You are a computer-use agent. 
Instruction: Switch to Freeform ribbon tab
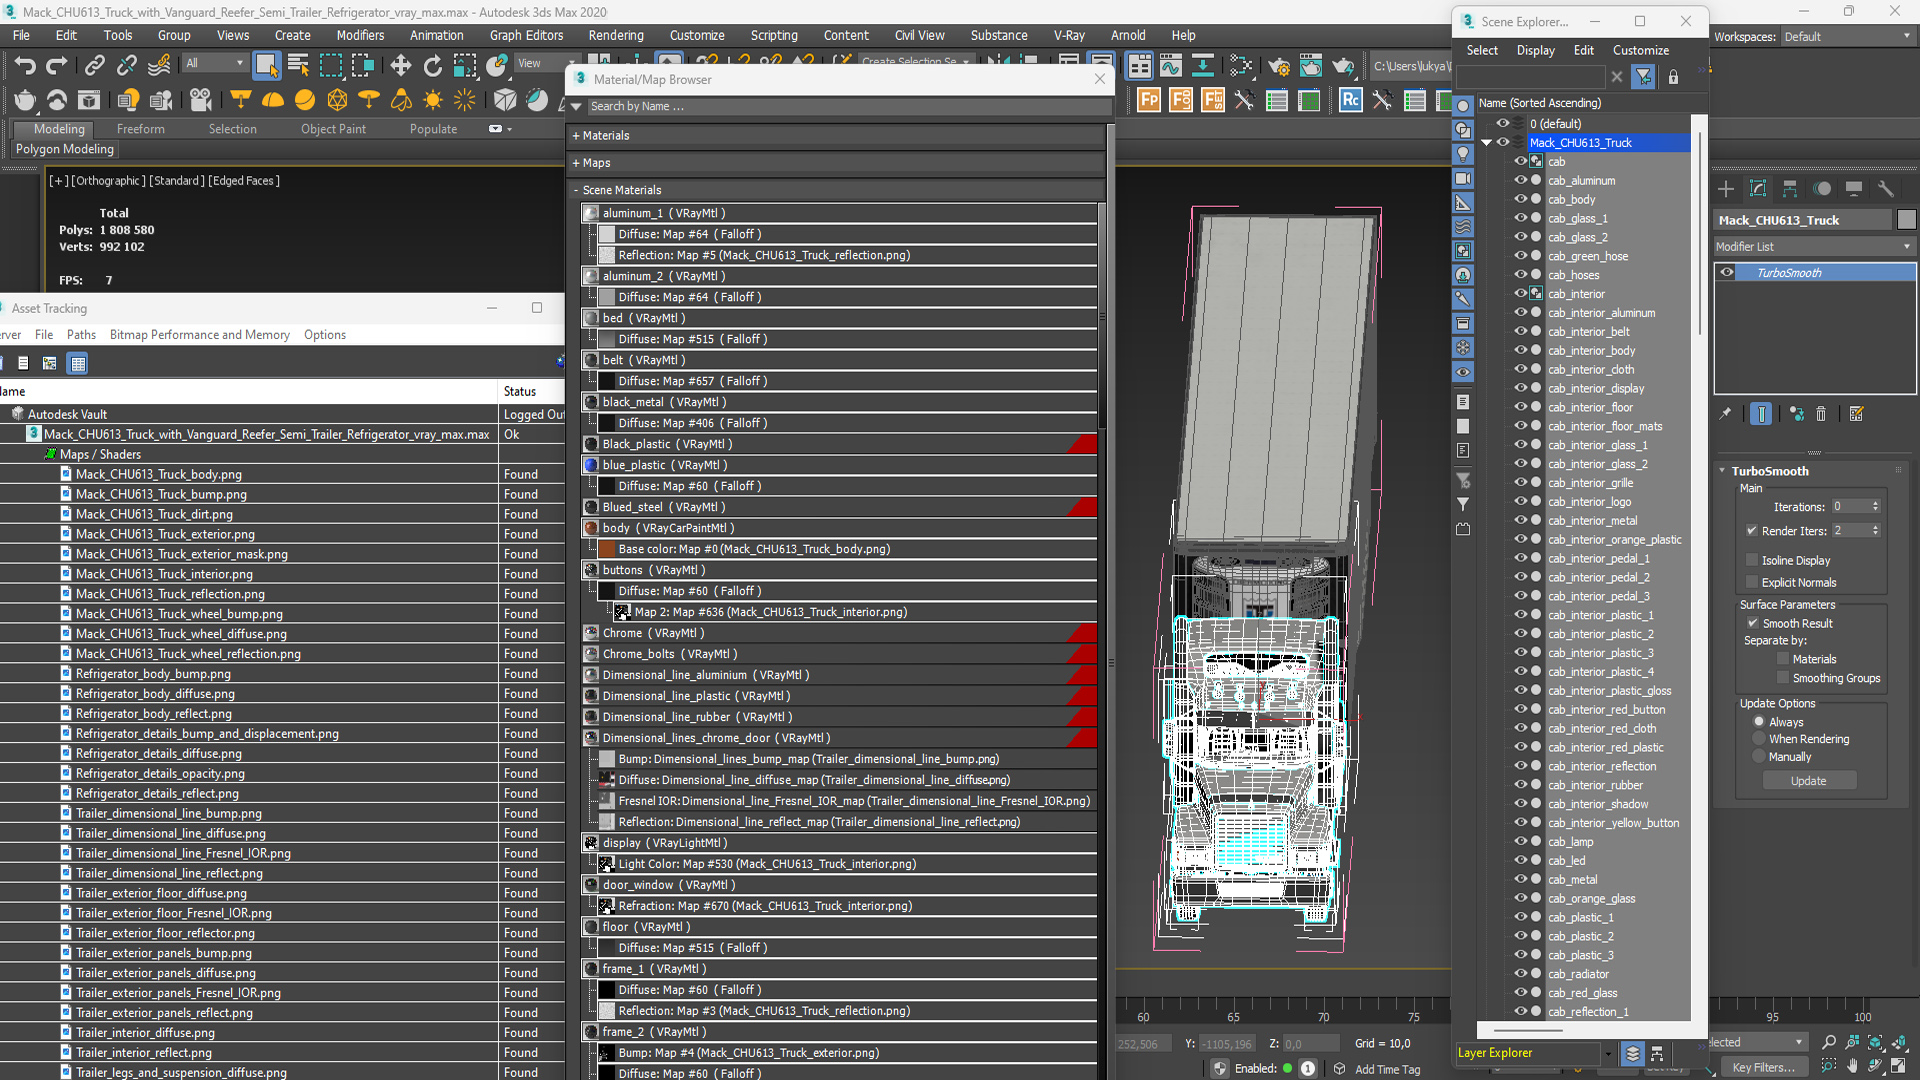(140, 129)
